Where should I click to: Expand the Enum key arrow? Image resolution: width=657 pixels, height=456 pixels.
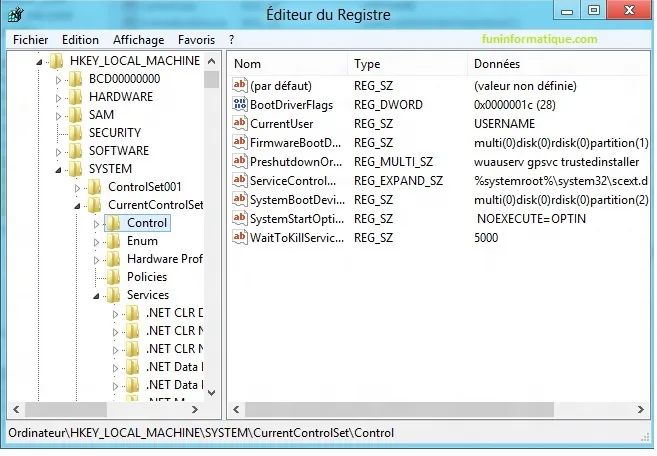pos(96,242)
